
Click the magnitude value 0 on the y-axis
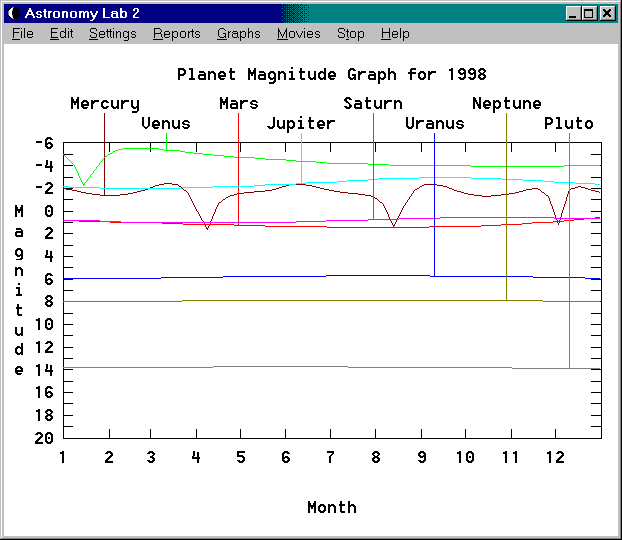click(49, 211)
